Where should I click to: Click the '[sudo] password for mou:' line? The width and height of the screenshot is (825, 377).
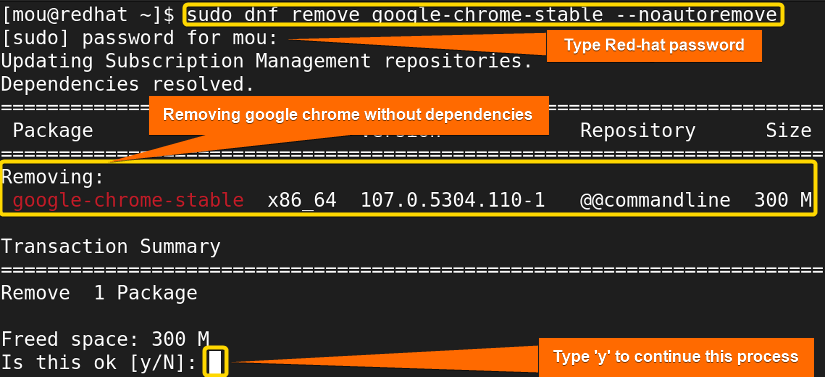tap(139, 38)
